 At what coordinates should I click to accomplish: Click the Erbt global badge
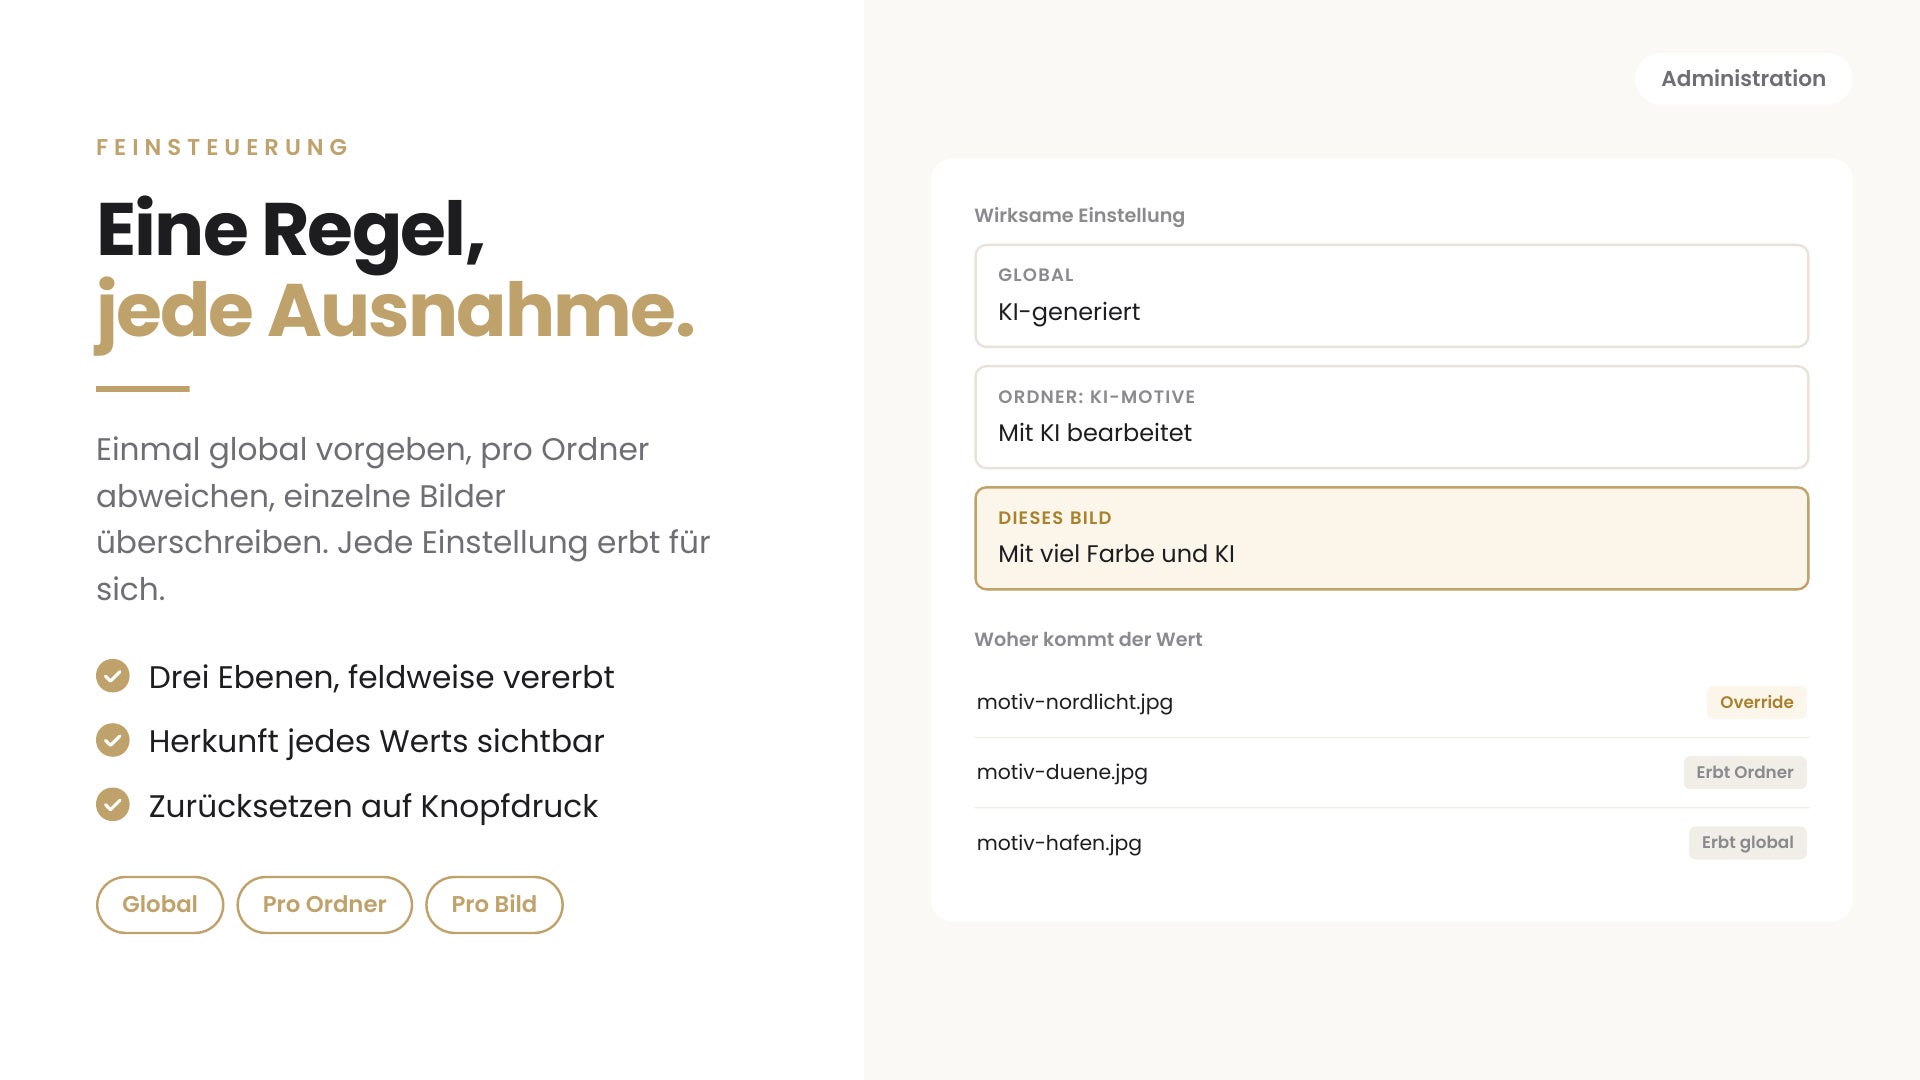pos(1747,842)
